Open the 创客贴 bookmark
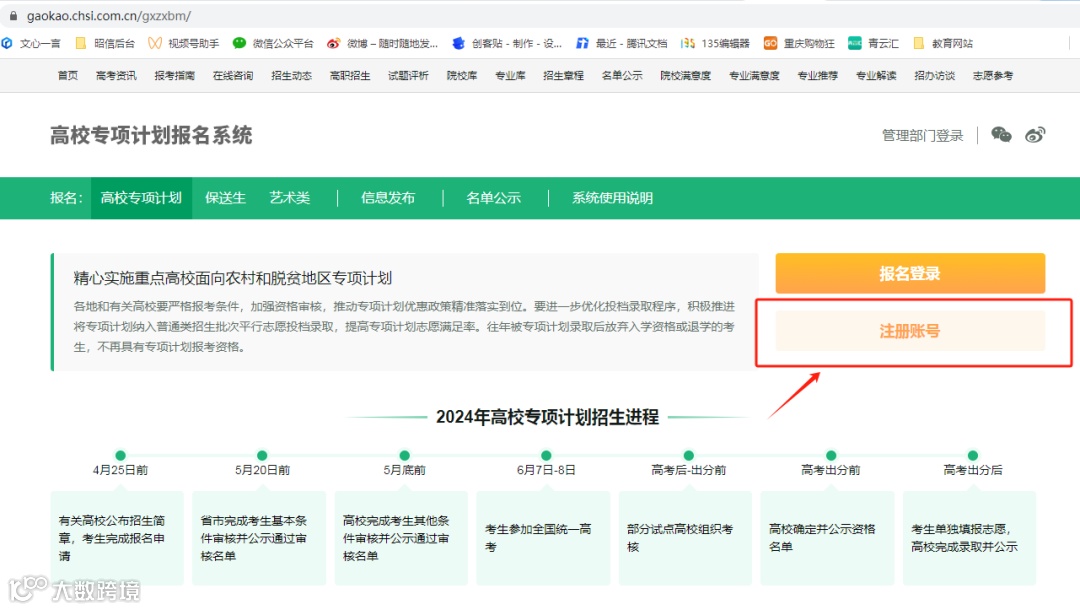Image resolution: width=1080 pixels, height=610 pixels. [507, 43]
